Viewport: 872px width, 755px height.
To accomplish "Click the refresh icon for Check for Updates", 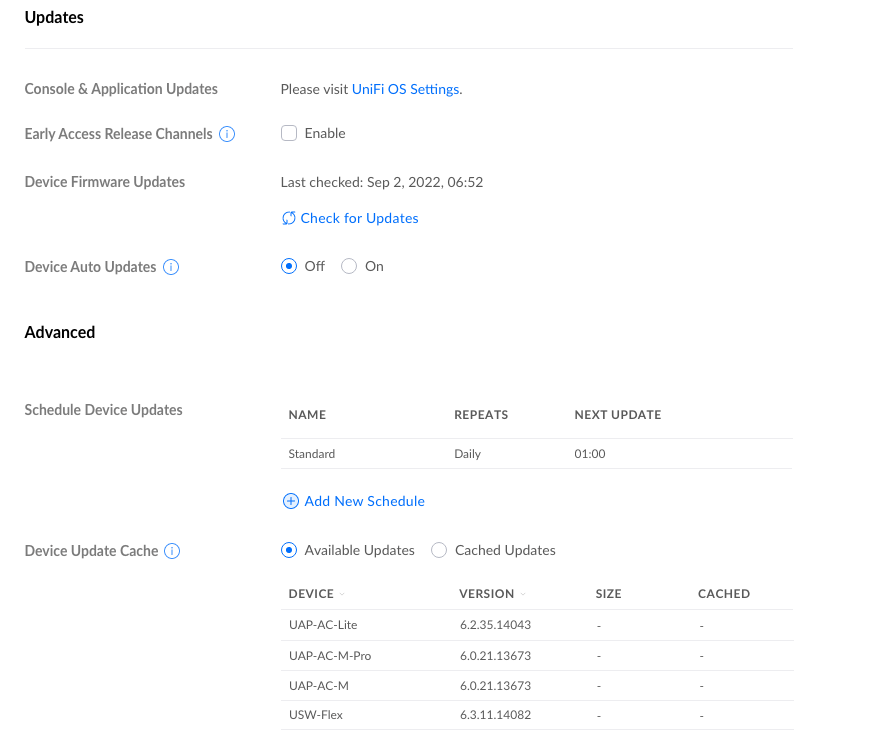I will (x=289, y=218).
